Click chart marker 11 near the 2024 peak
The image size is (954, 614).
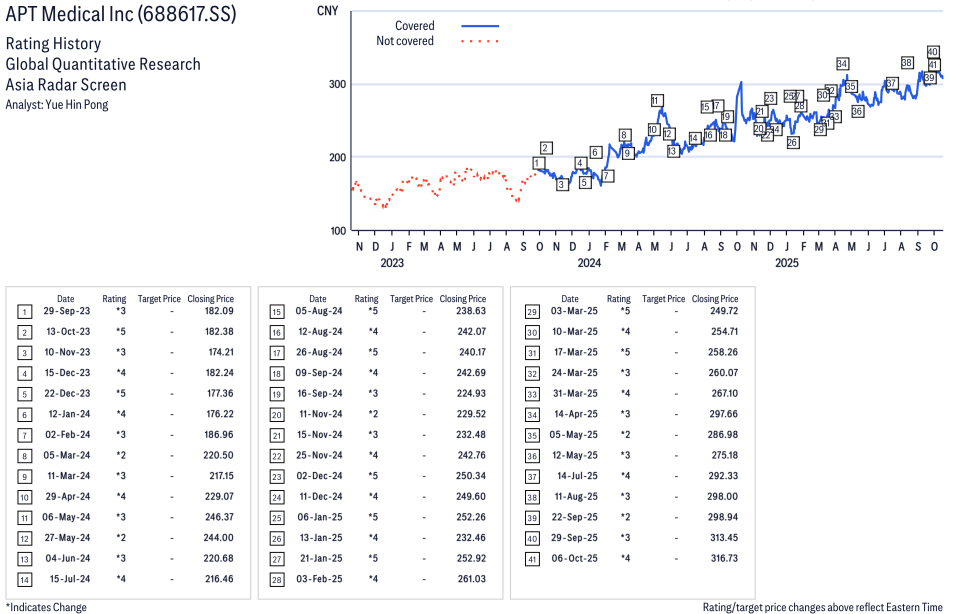coord(656,100)
